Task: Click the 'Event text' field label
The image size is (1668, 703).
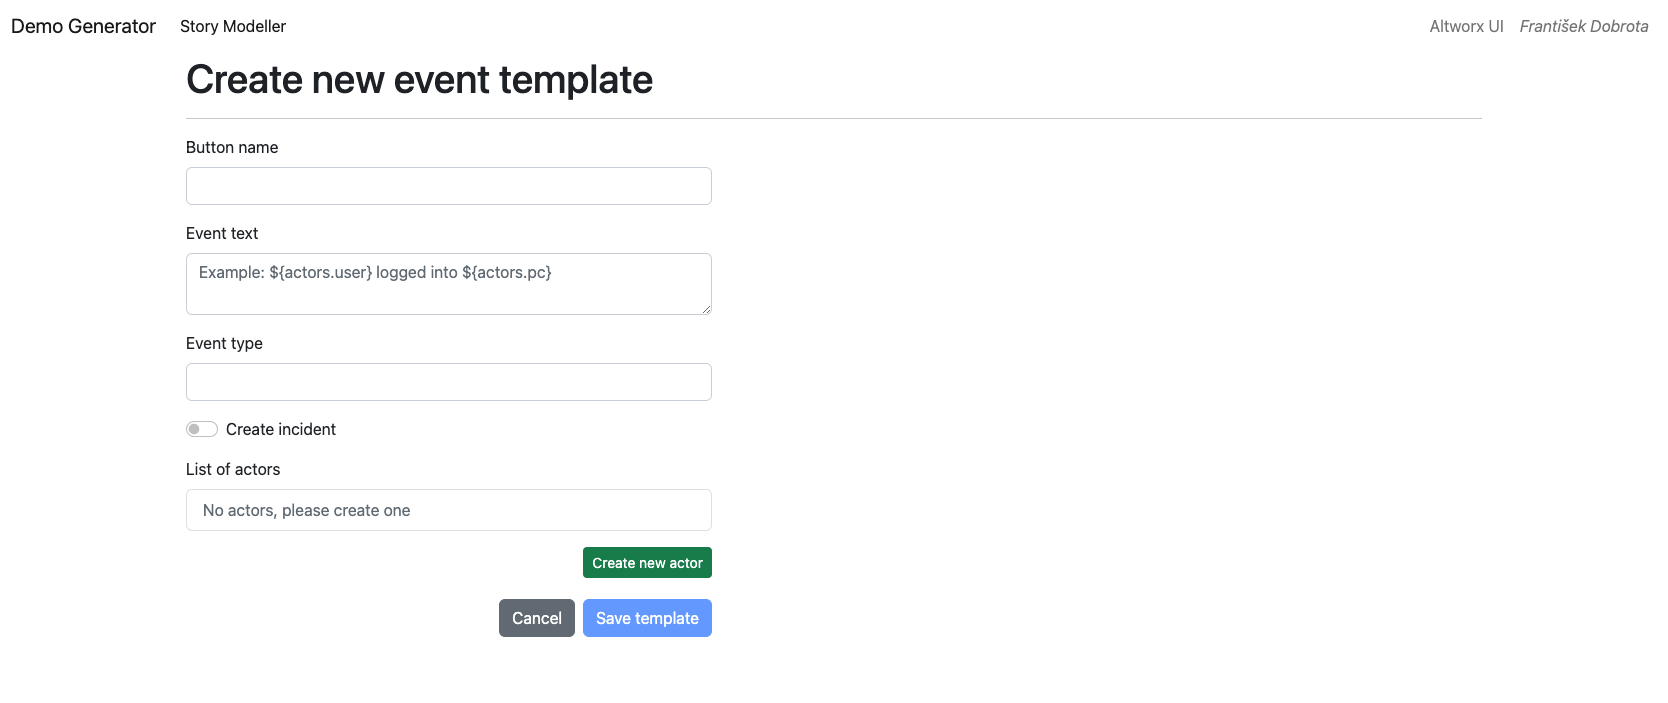Action: click(x=222, y=233)
